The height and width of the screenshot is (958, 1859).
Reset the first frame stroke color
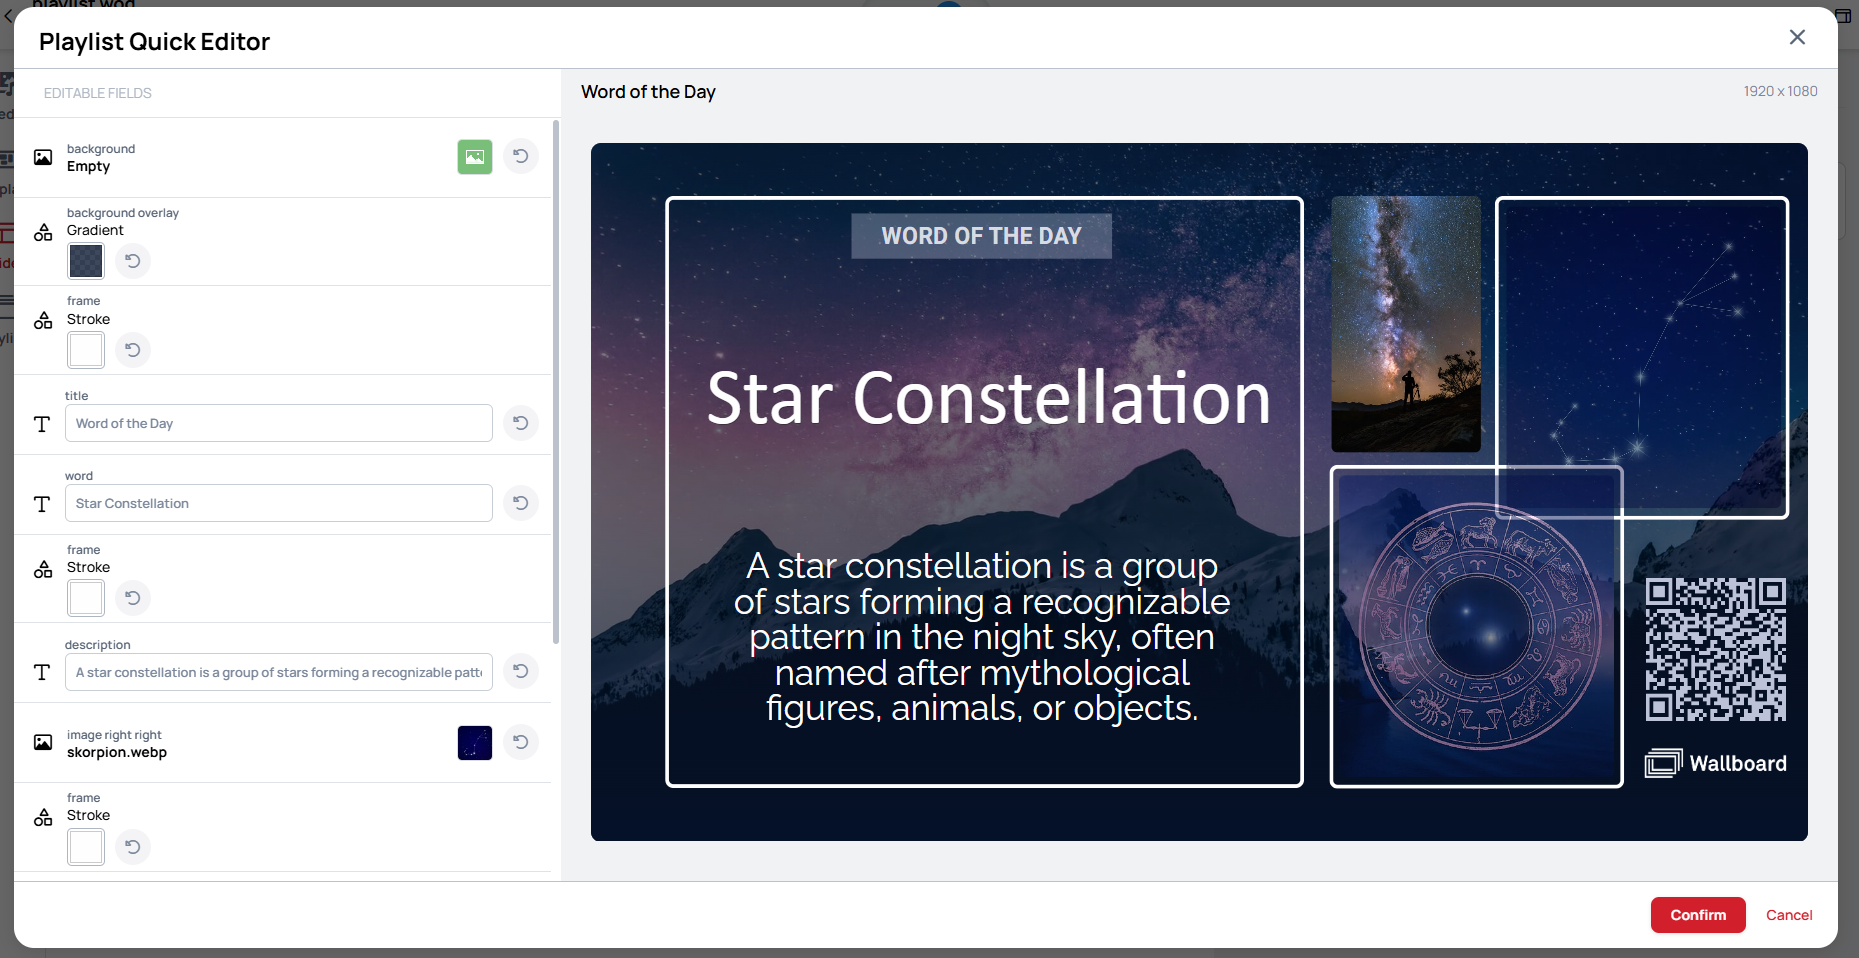pyautogui.click(x=132, y=350)
